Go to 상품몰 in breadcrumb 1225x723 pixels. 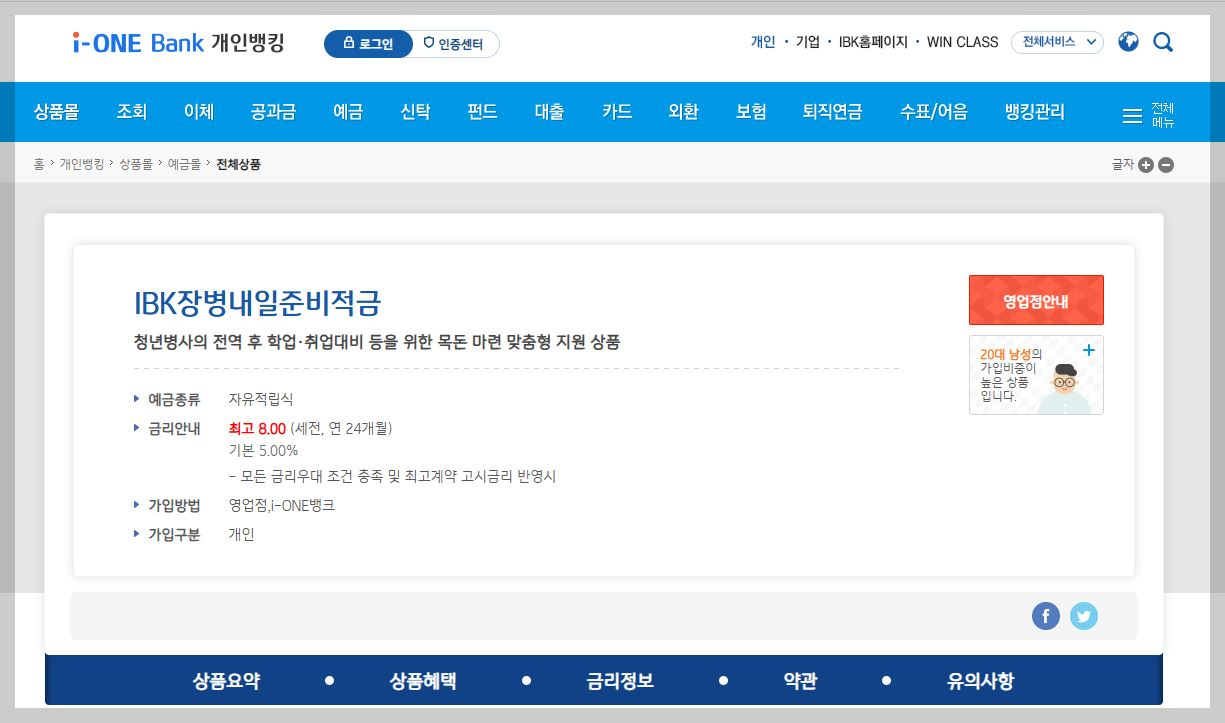(x=136, y=165)
